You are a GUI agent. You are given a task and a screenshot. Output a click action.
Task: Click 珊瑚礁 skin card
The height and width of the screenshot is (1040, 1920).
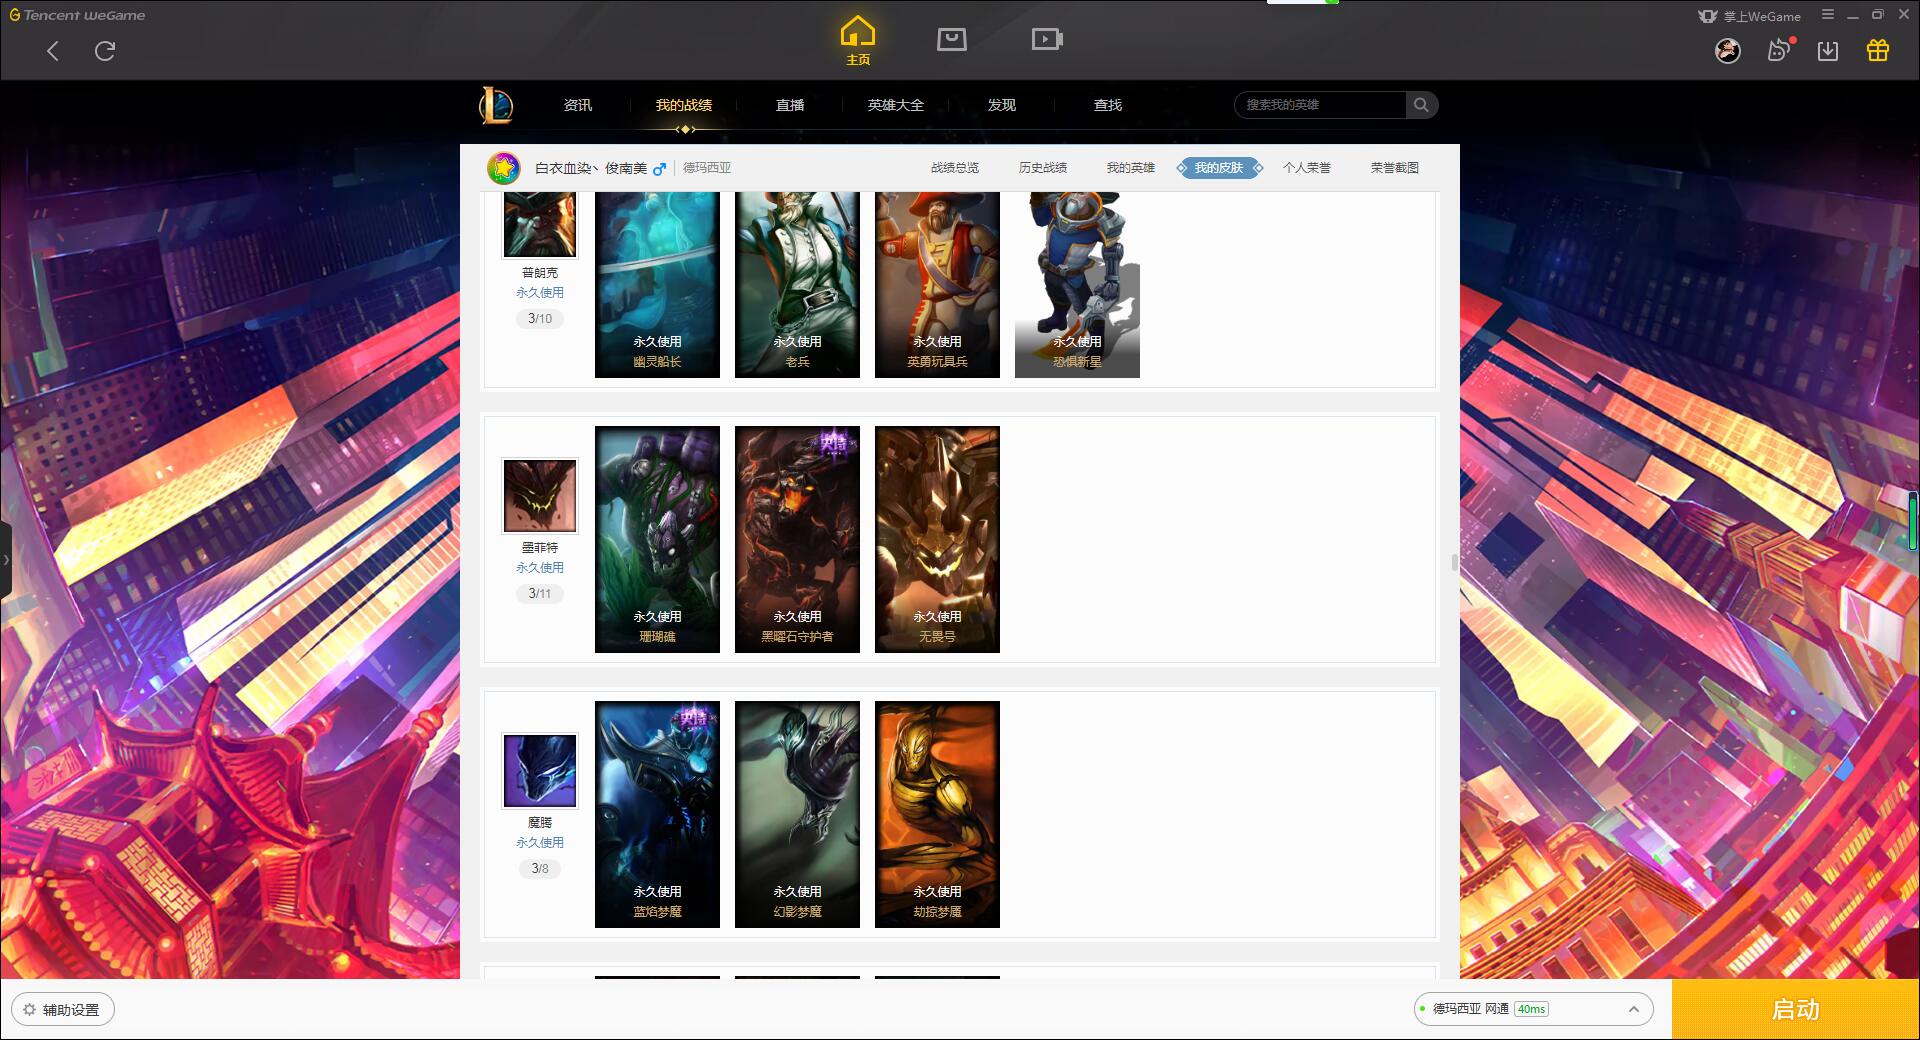tap(657, 540)
